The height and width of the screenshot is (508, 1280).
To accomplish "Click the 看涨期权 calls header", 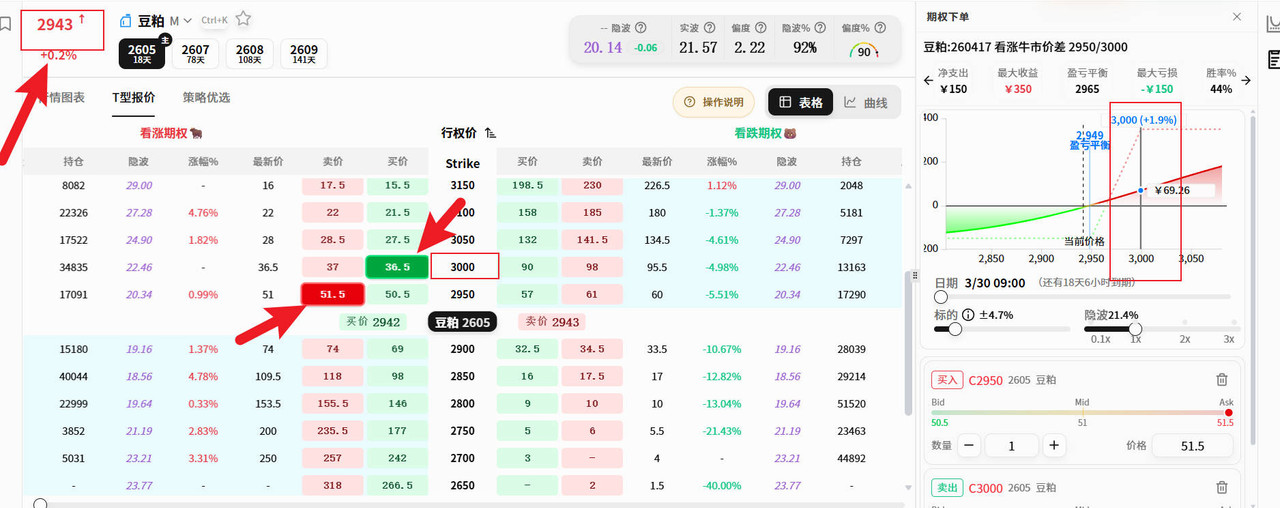I will pos(172,133).
